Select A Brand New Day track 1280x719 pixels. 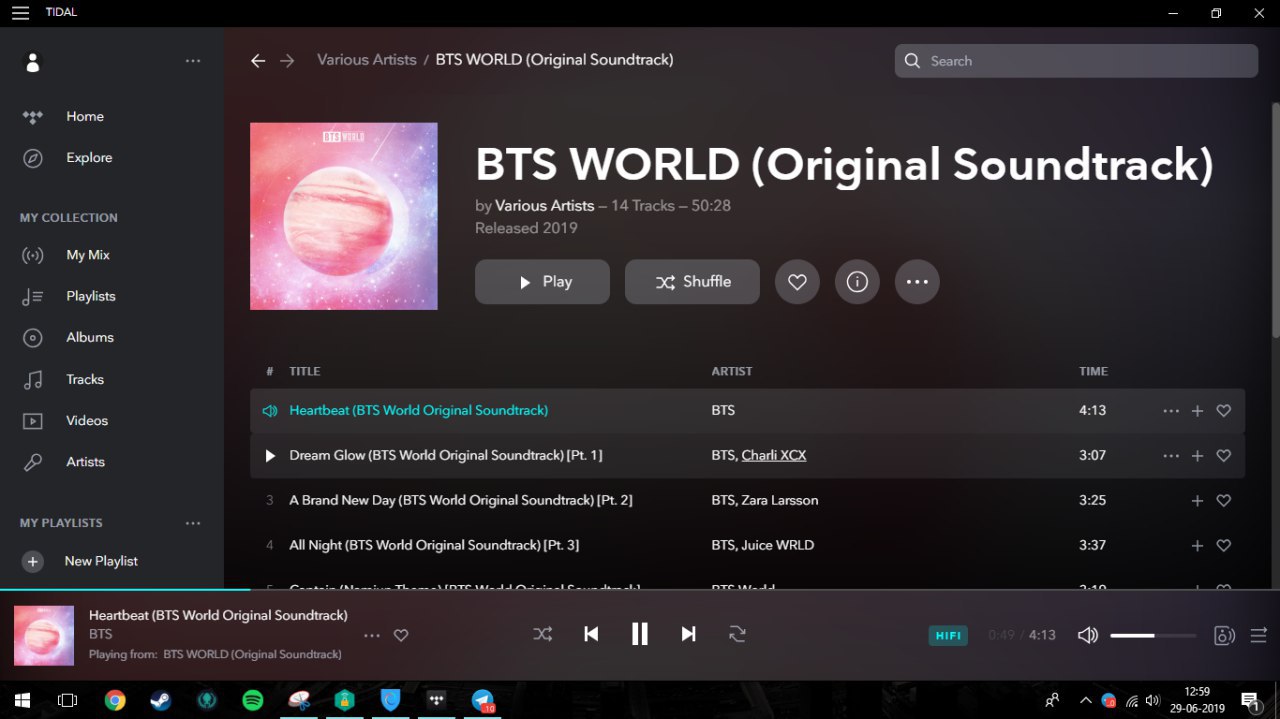click(x=461, y=500)
